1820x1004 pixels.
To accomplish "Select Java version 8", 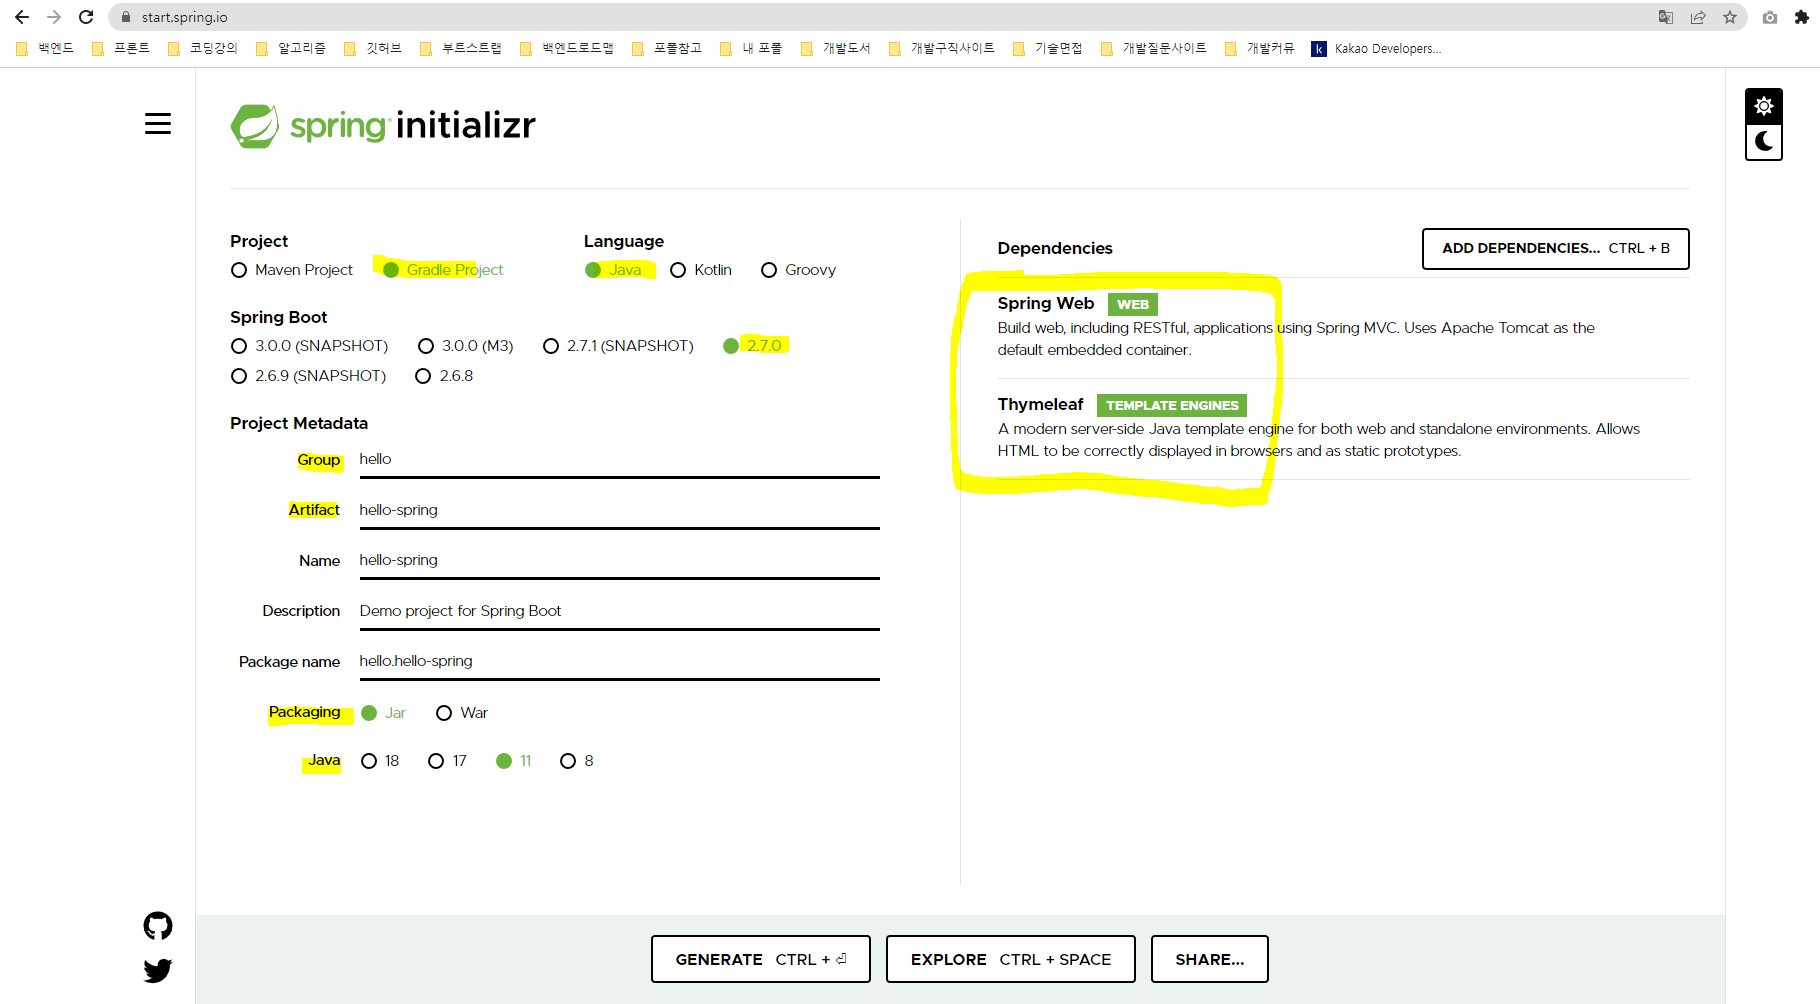I will tap(577, 761).
